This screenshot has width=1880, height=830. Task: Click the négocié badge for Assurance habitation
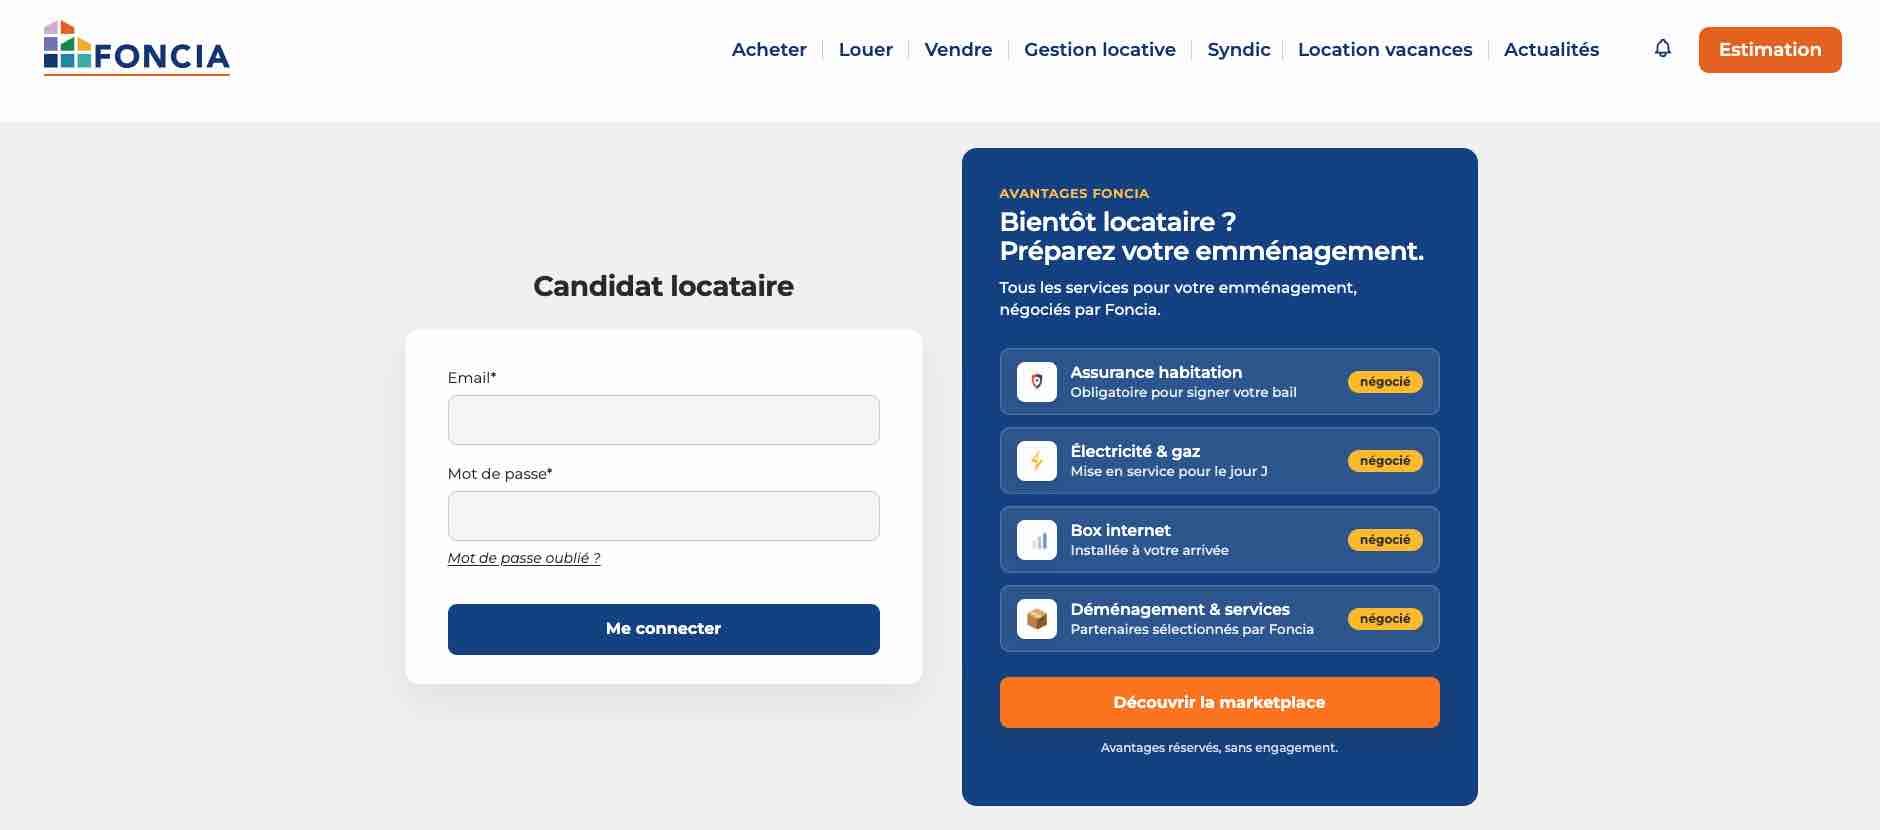(x=1385, y=381)
